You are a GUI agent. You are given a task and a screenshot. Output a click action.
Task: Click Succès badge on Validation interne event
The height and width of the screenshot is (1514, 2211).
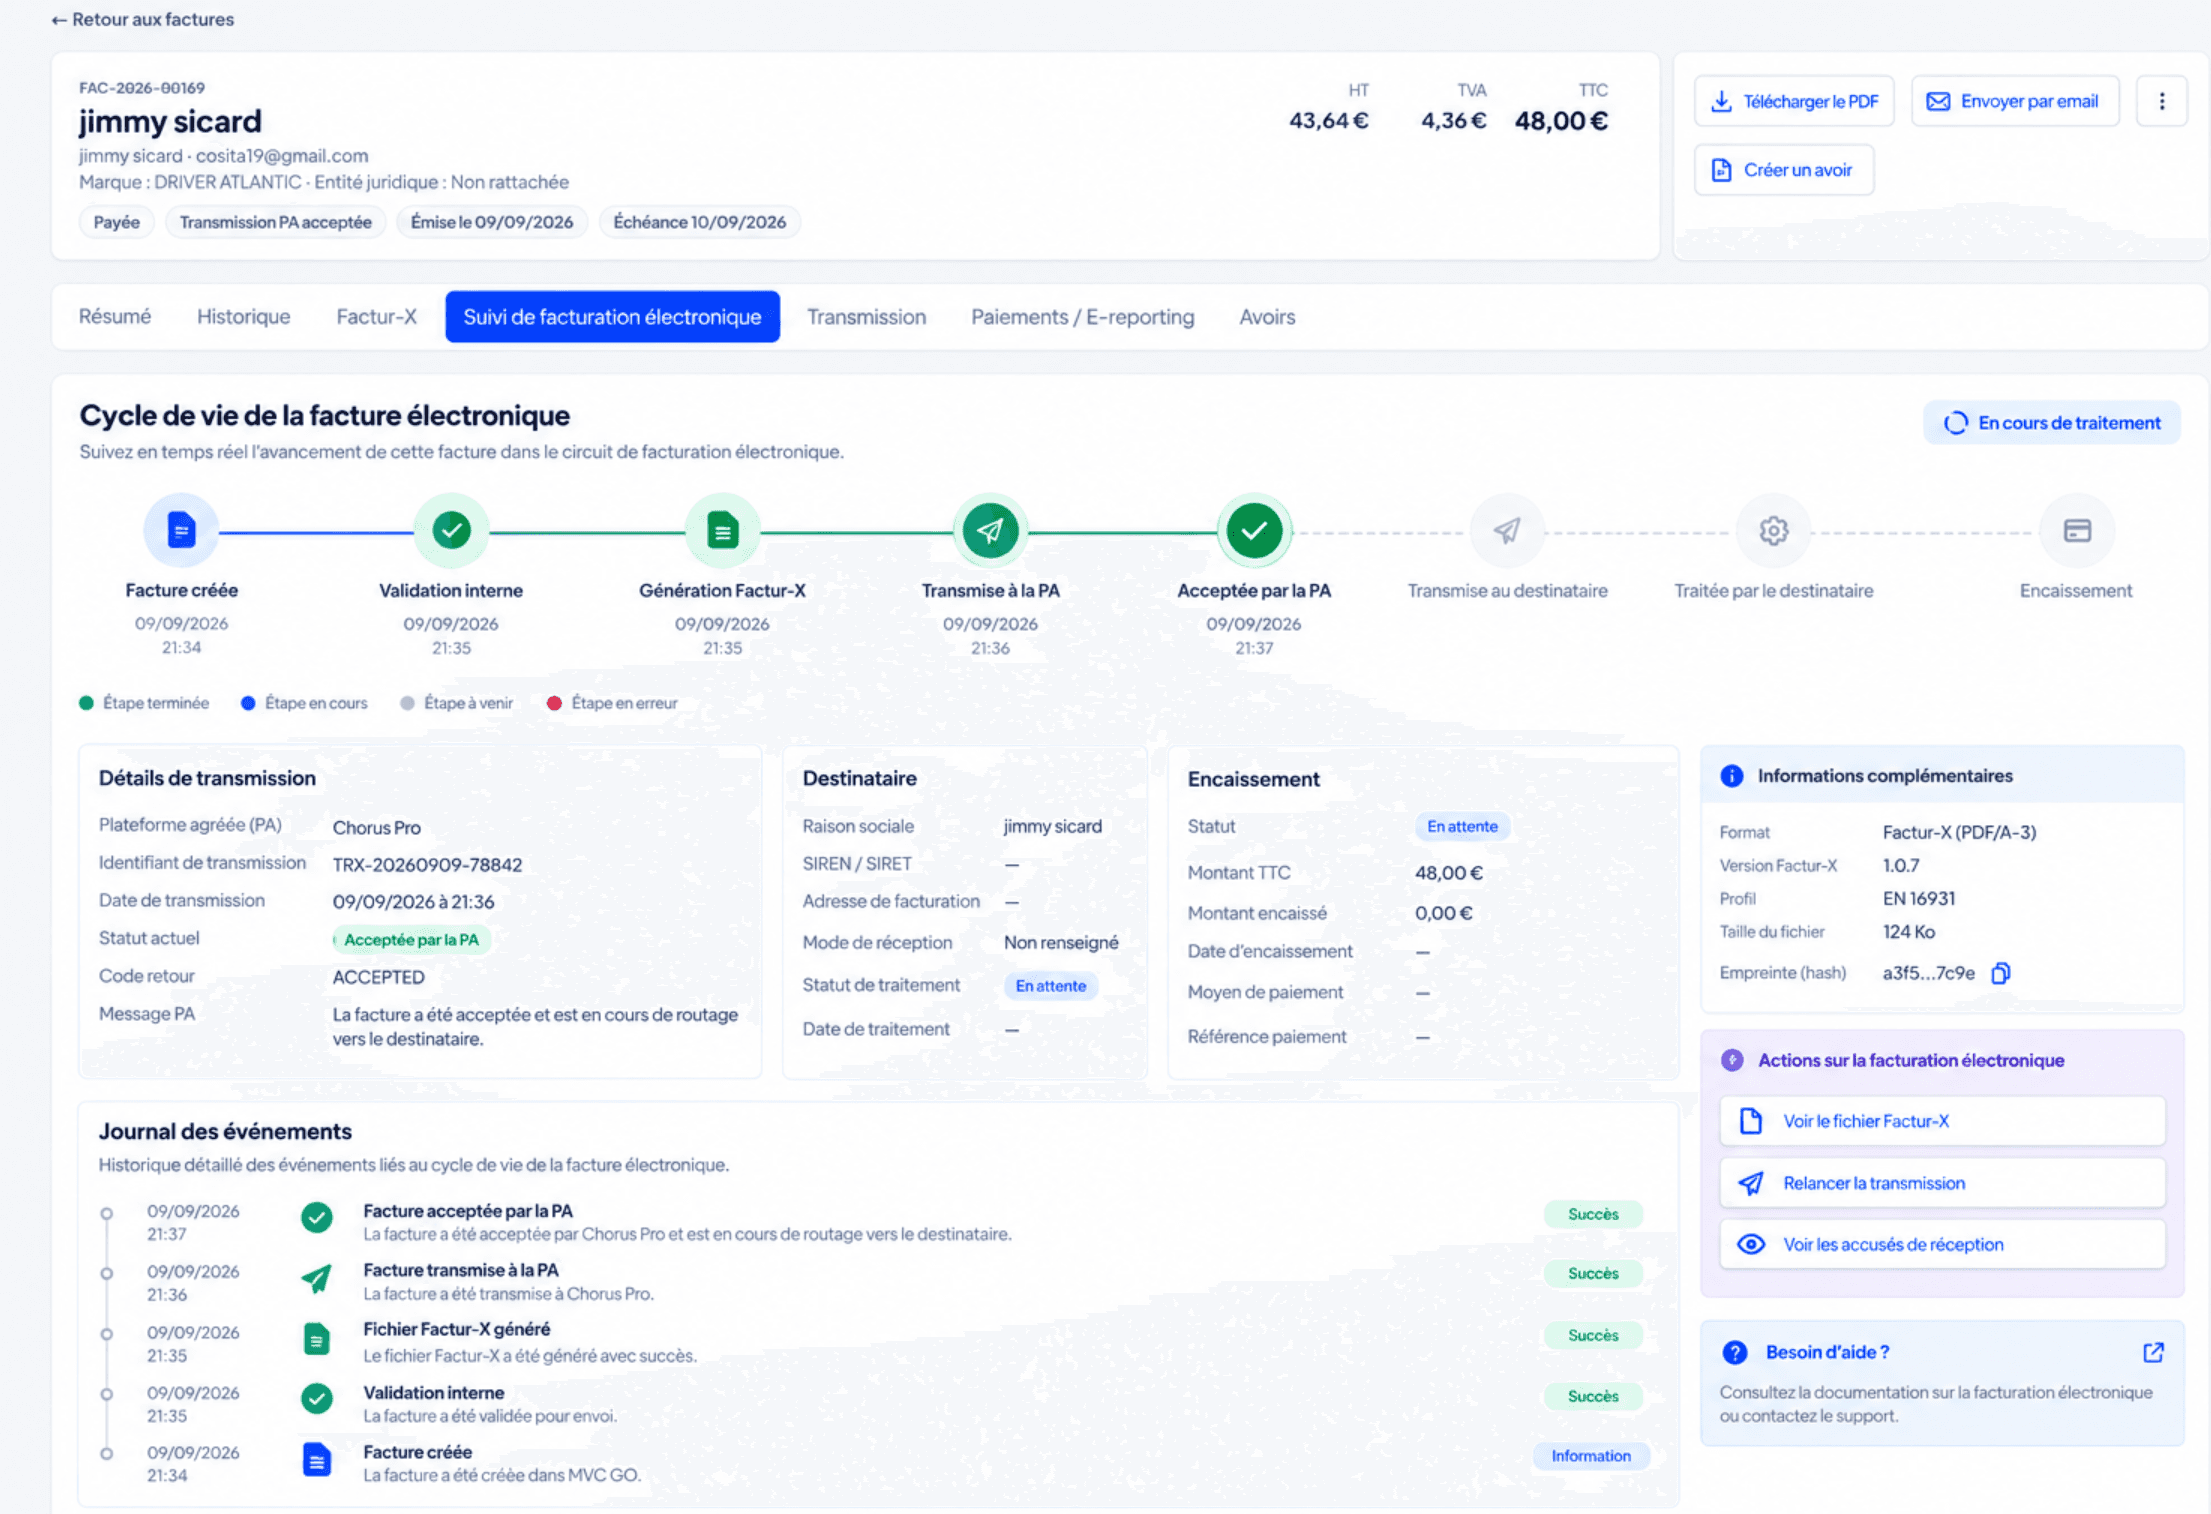1593,1396
